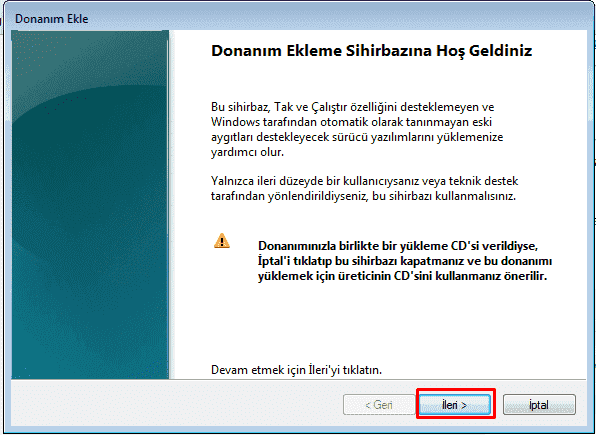The height and width of the screenshot is (435, 596).
Task: Click the İleri > button to continue
Action: pyautogui.click(x=455, y=405)
